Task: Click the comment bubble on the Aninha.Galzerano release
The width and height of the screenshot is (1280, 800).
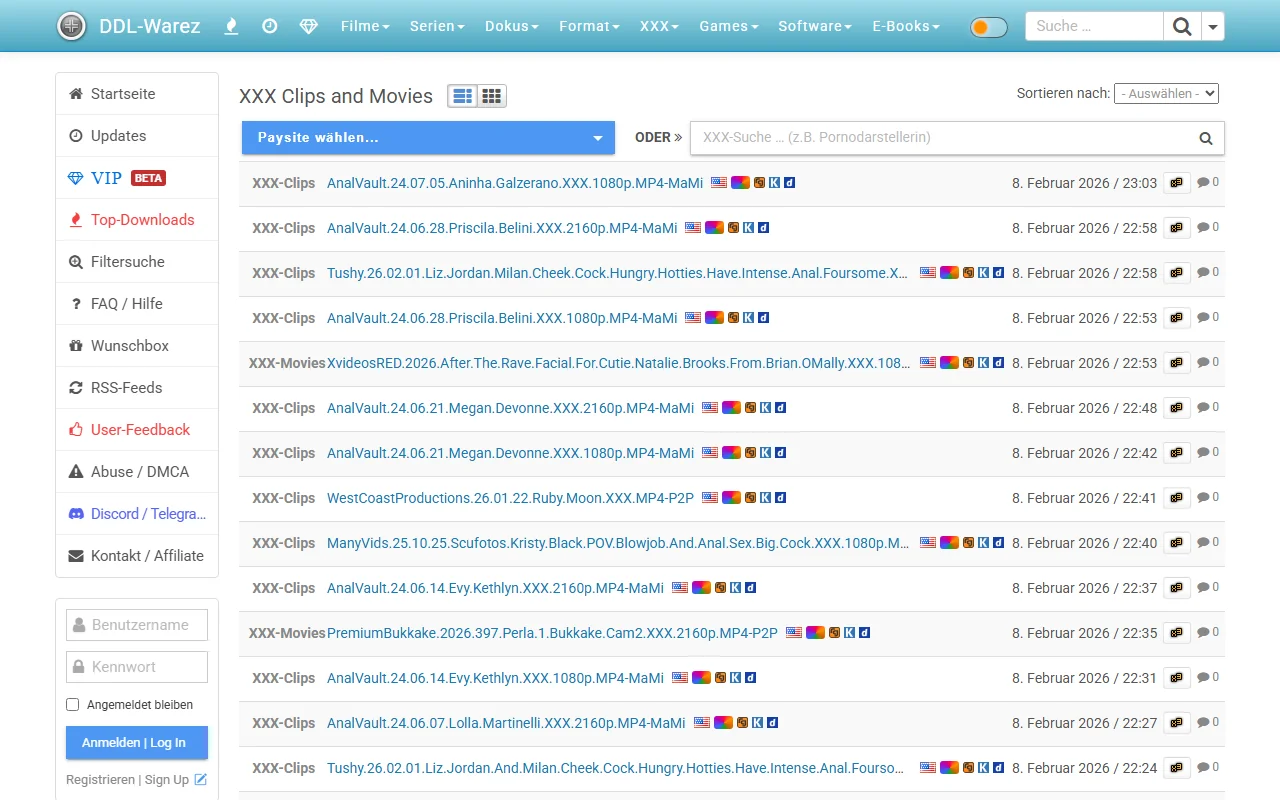Action: pos(1203,182)
